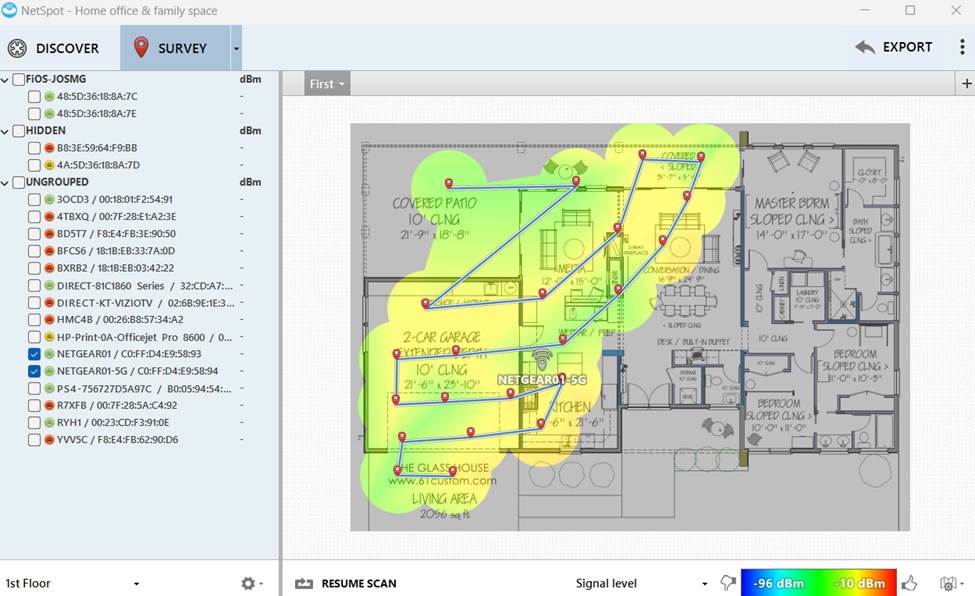Click the Discover mode icon
The image size is (975, 596).
[17, 48]
